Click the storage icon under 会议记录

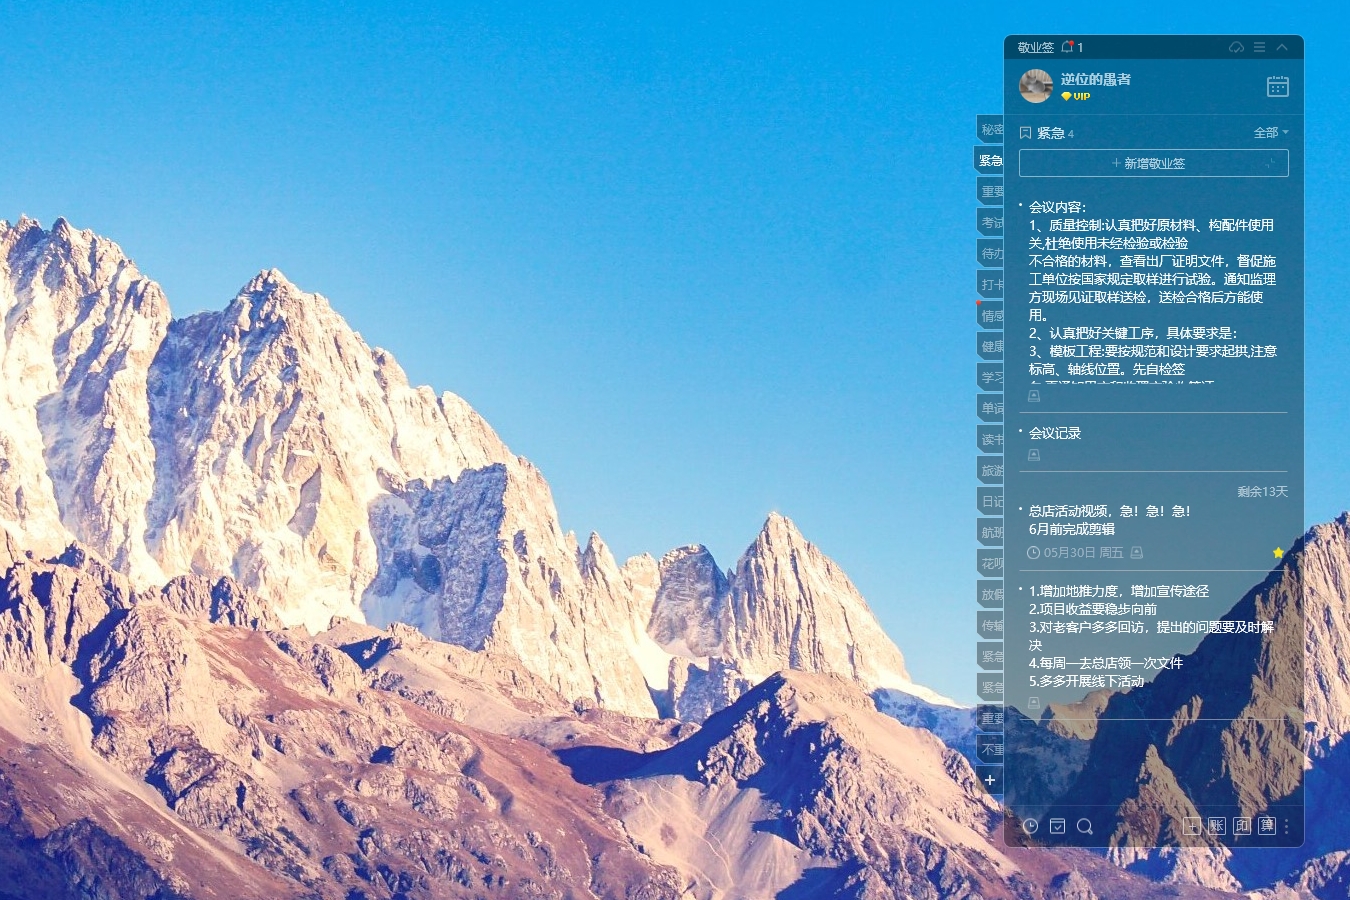1034,455
